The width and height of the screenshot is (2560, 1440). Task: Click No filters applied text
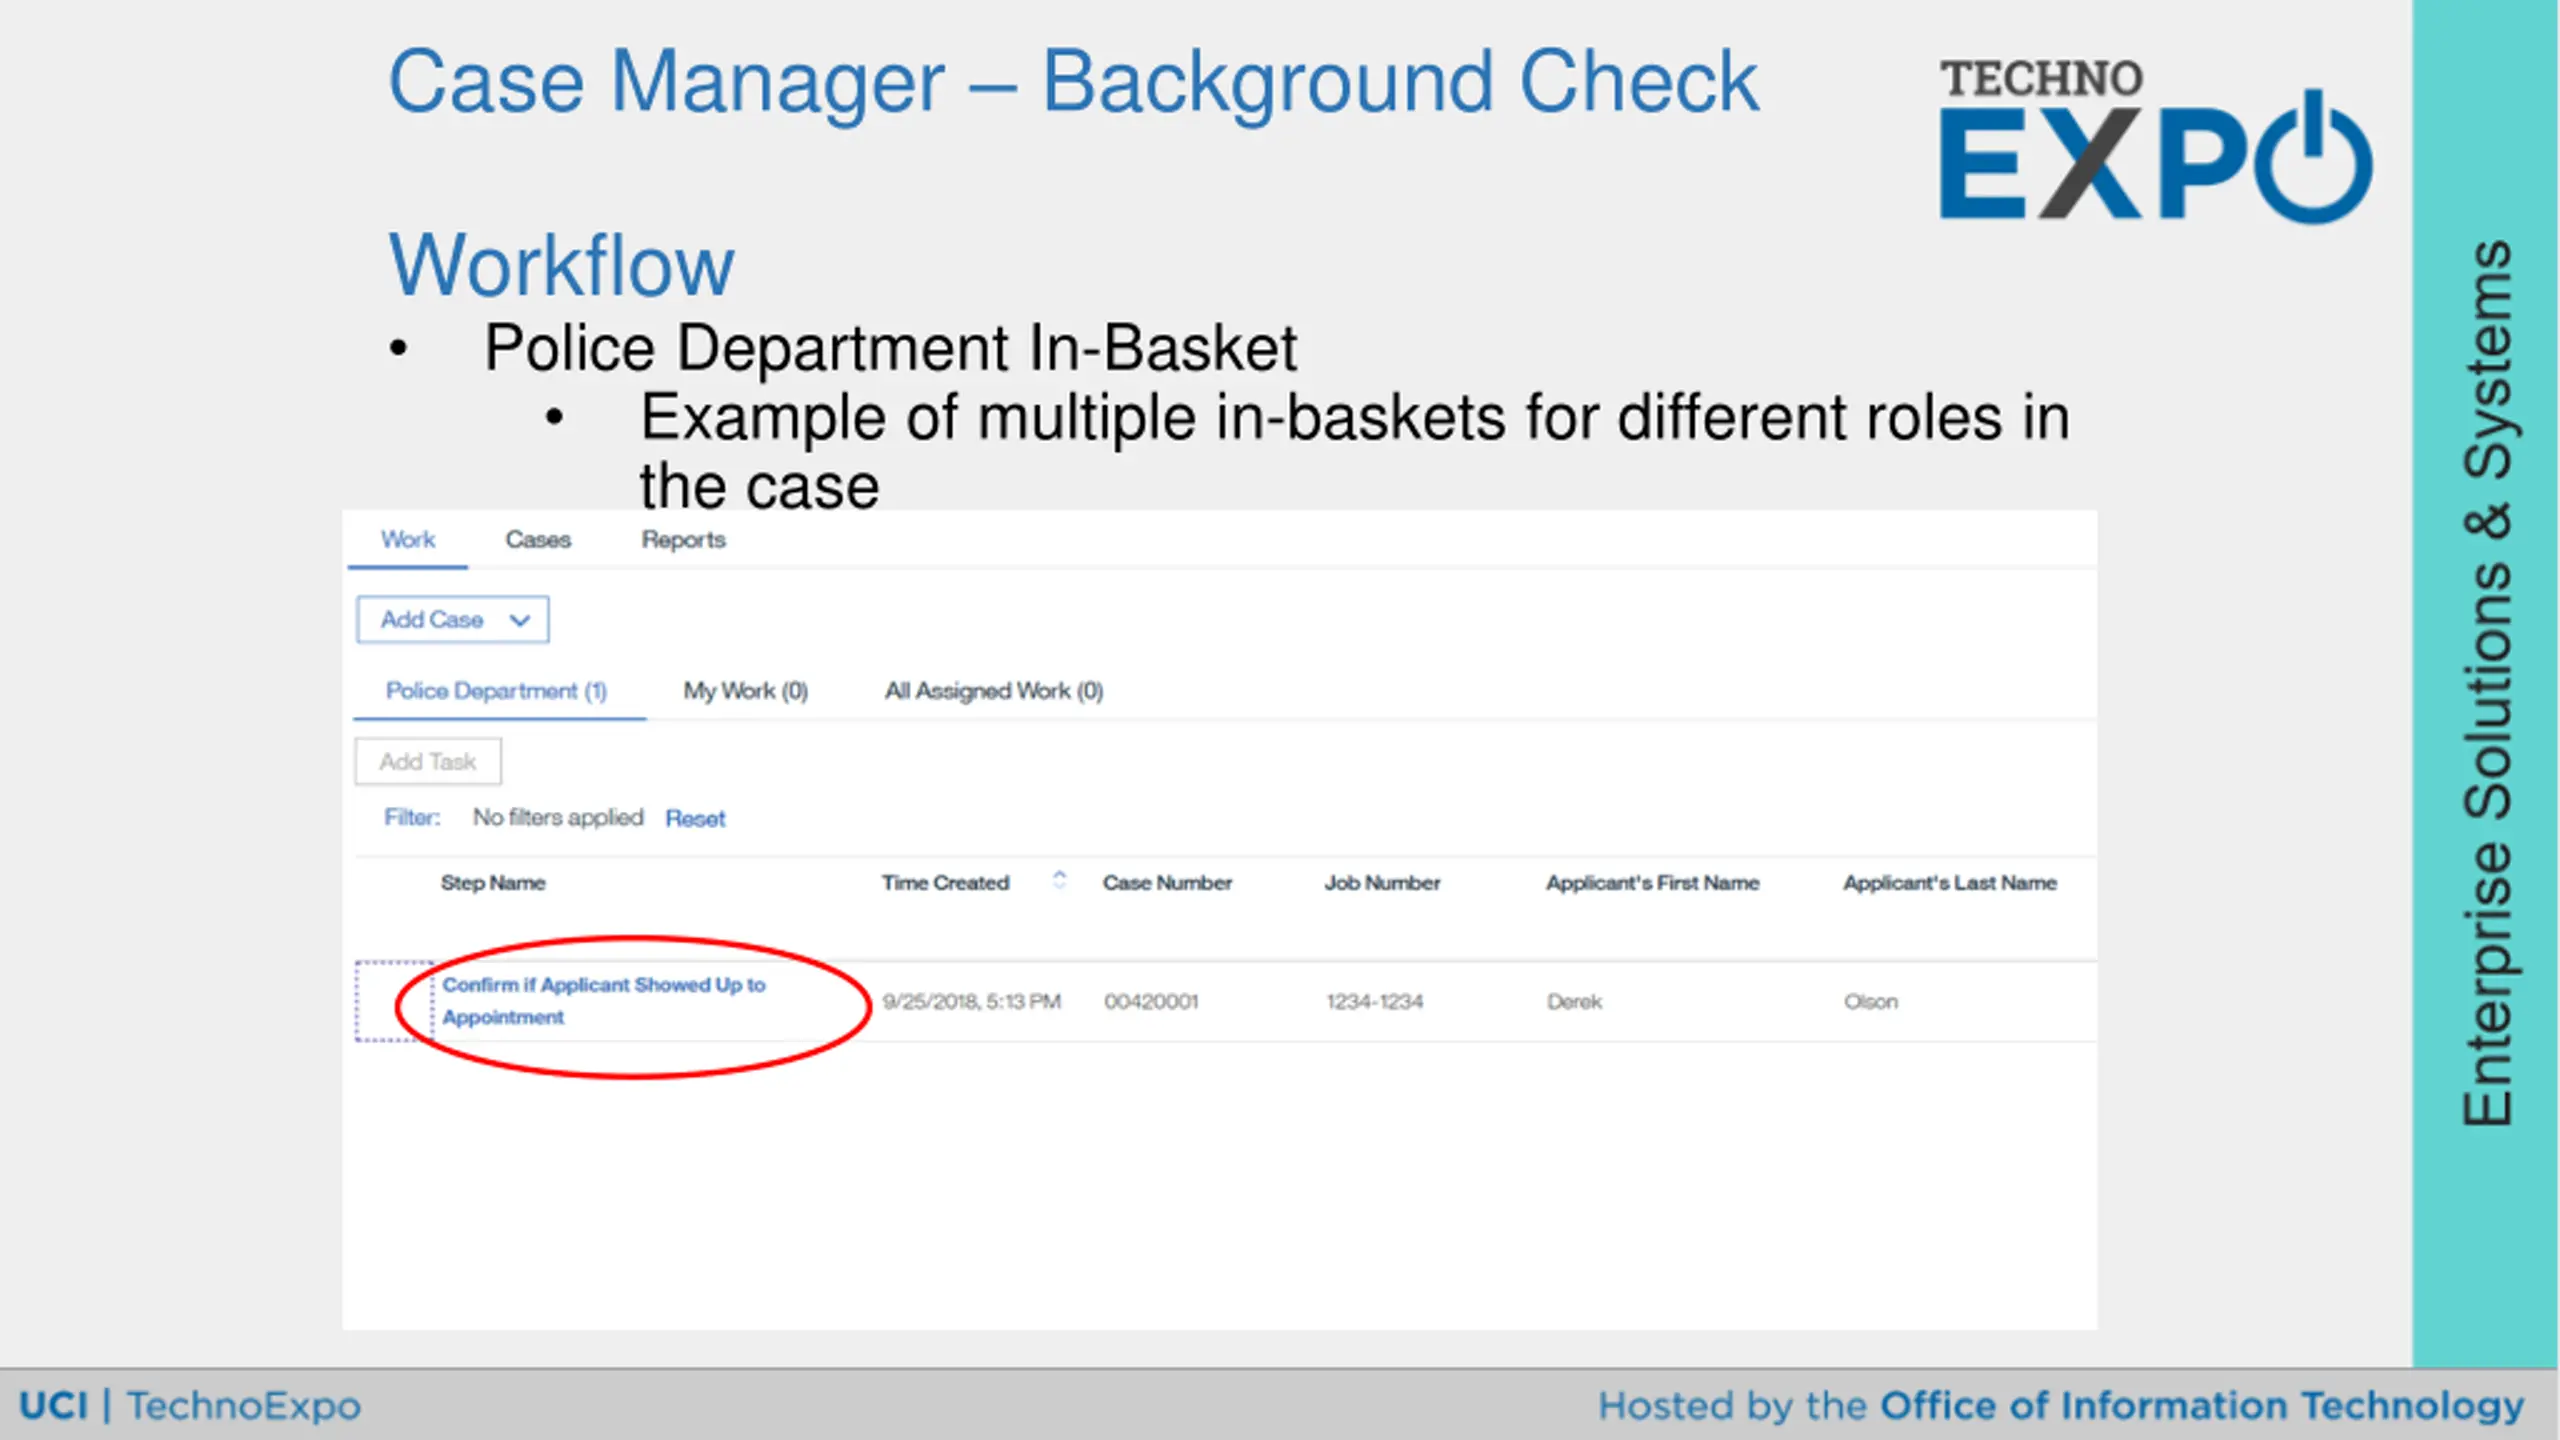[558, 818]
